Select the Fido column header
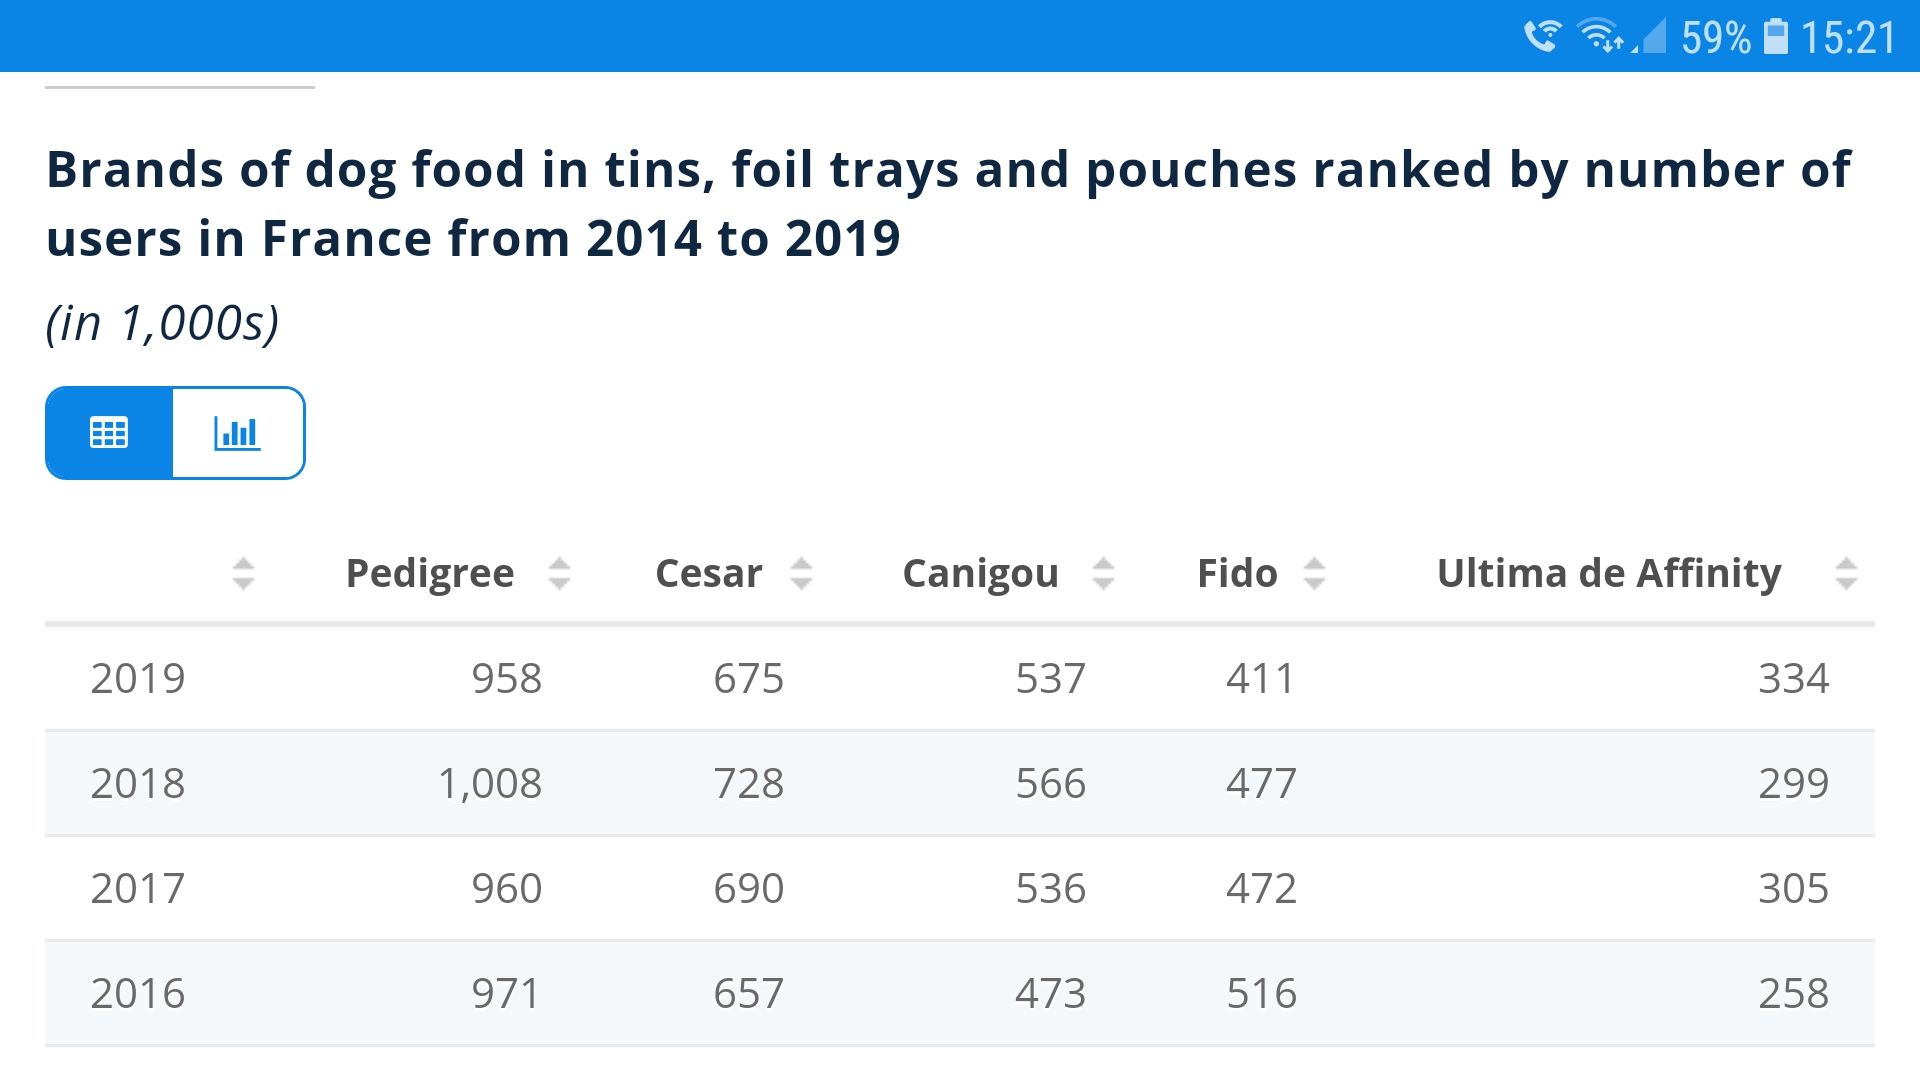The height and width of the screenshot is (1080, 1920). (x=1237, y=574)
